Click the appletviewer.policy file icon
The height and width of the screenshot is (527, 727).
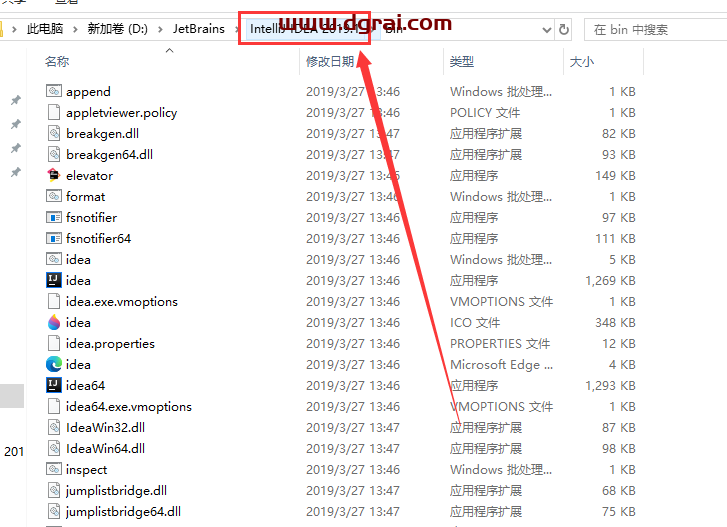click(54, 112)
